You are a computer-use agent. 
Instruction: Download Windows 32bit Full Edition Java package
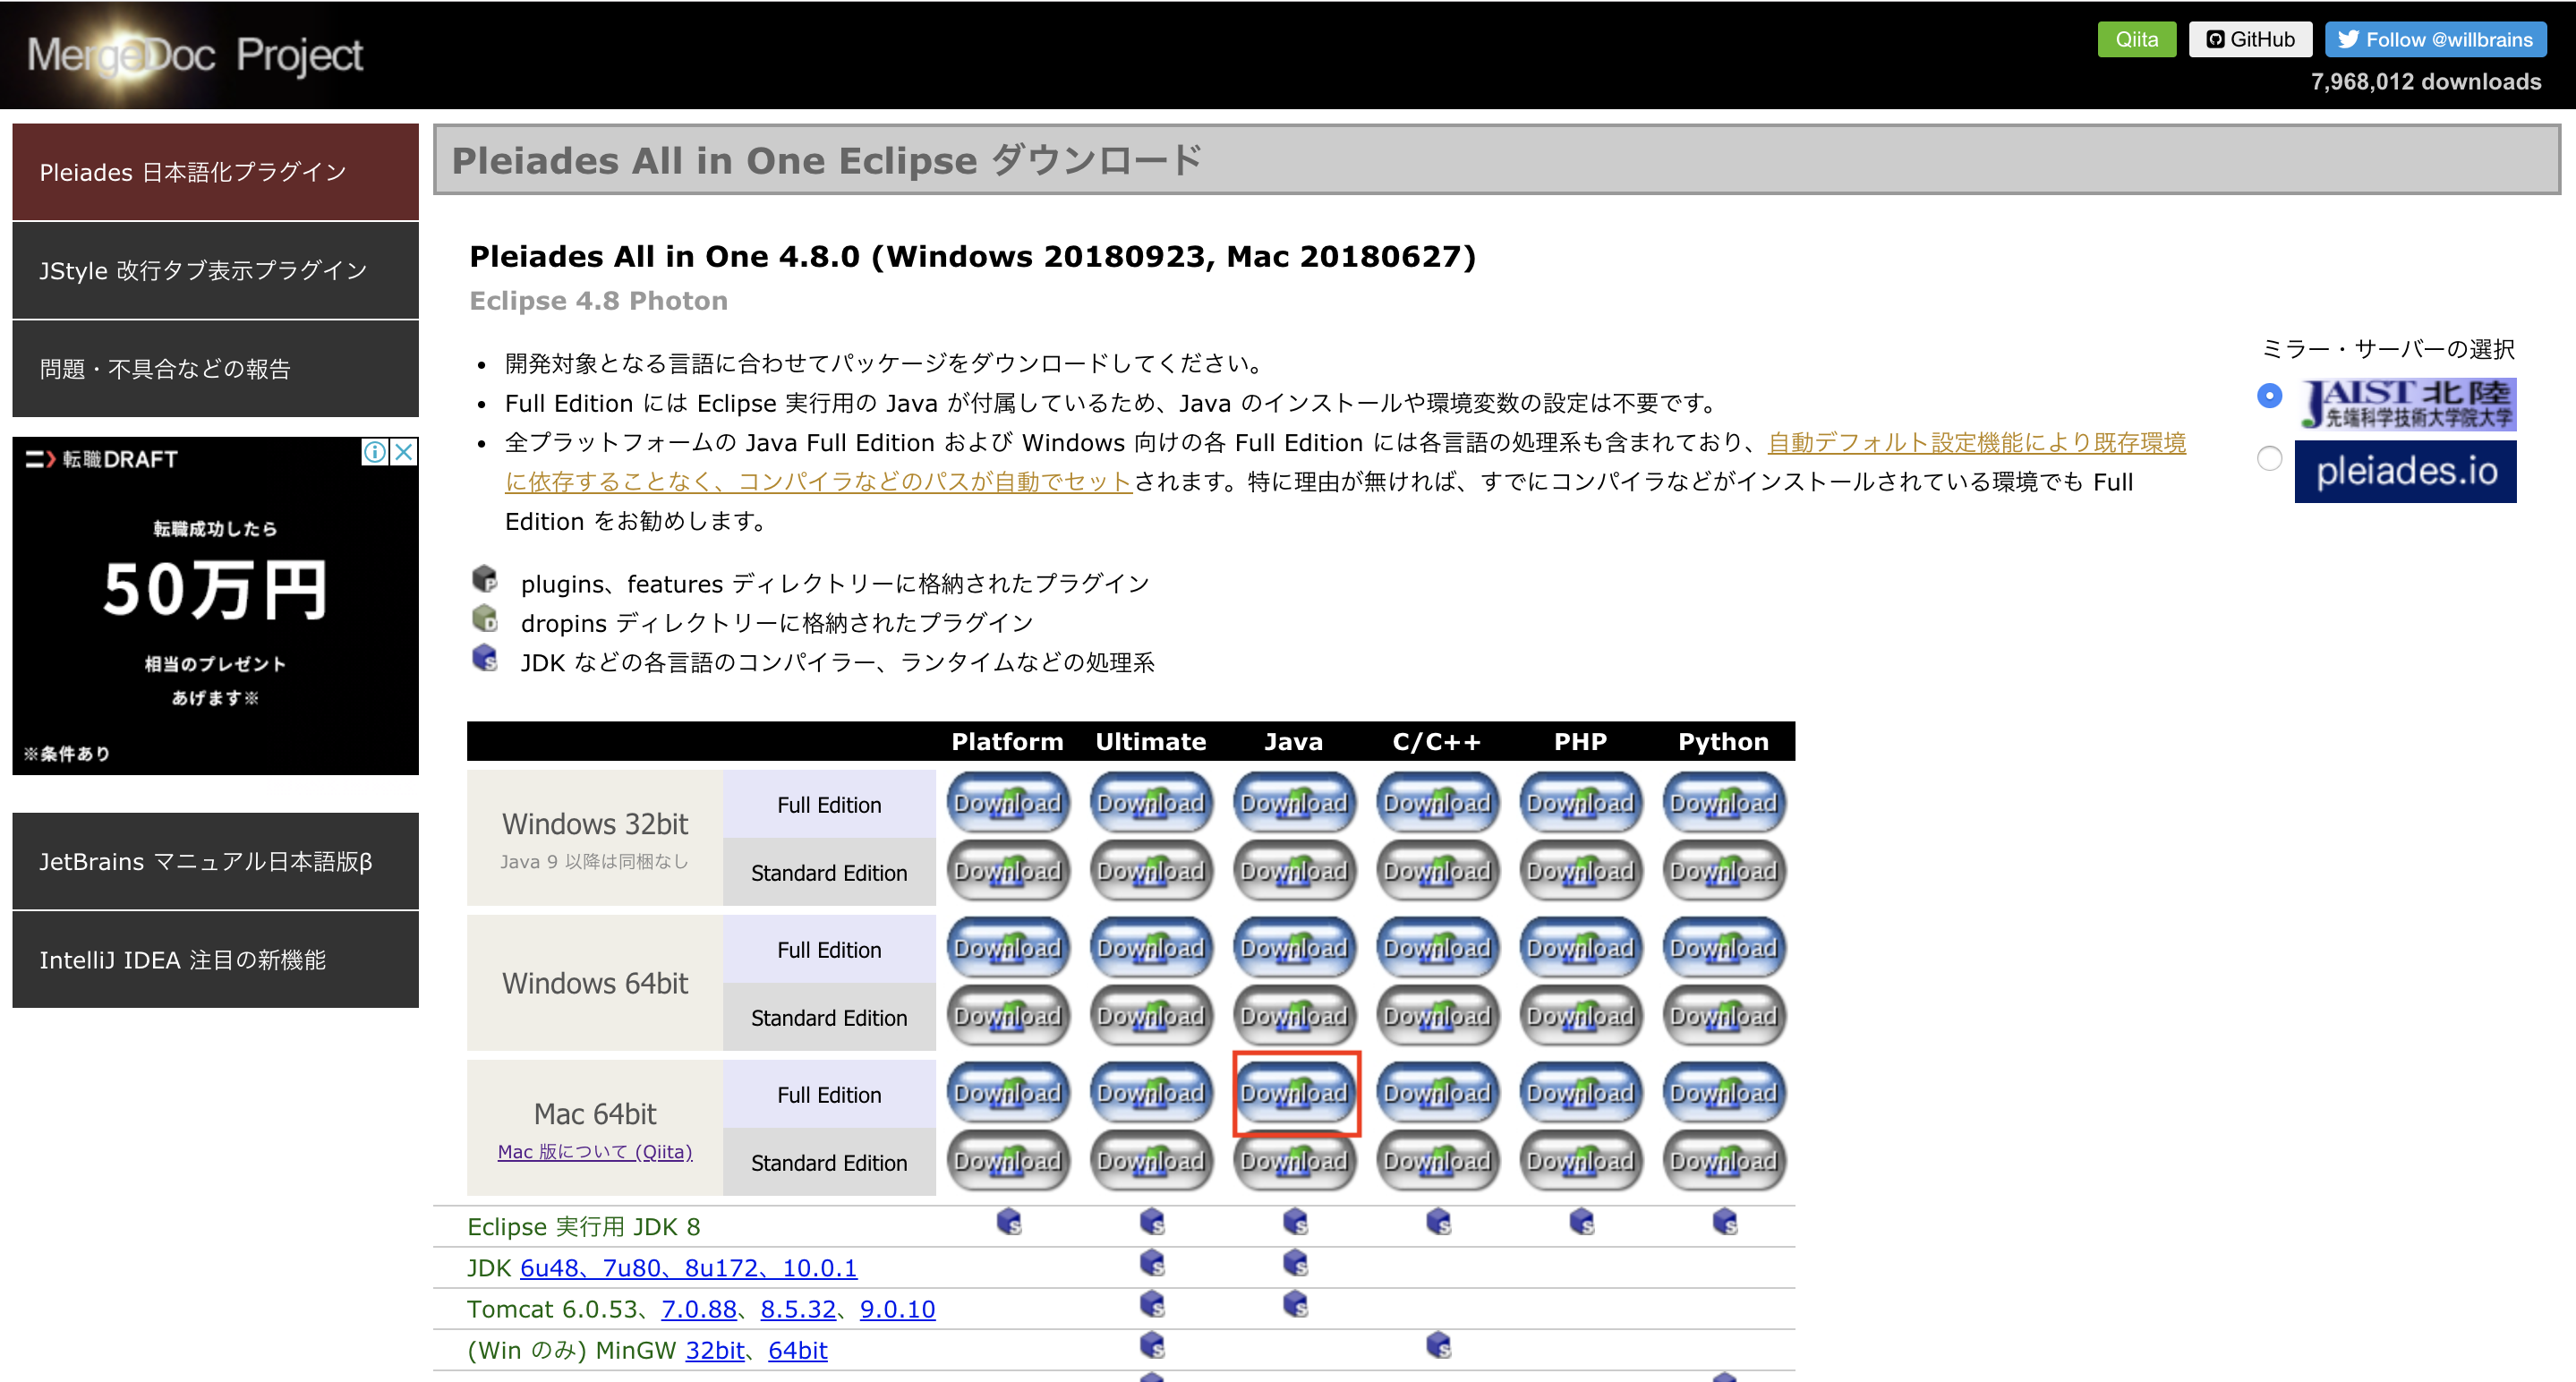tap(1294, 803)
